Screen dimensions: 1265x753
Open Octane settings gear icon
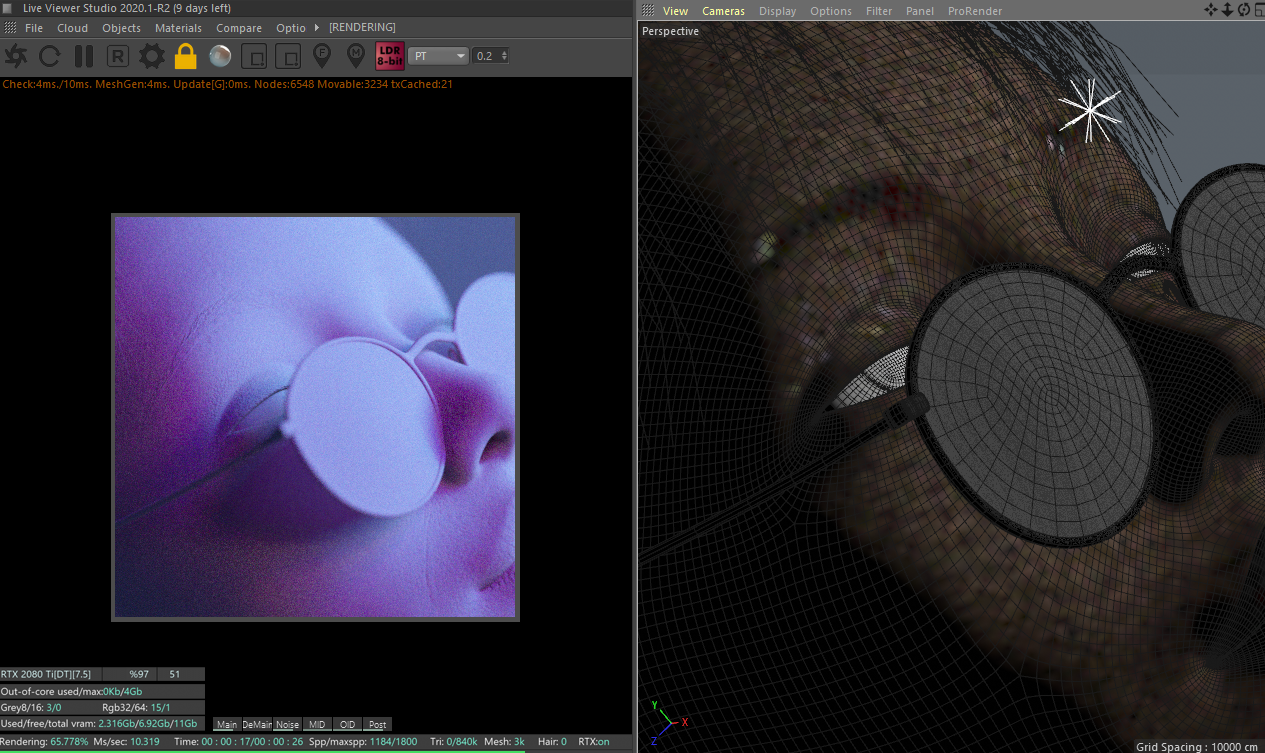click(x=151, y=56)
